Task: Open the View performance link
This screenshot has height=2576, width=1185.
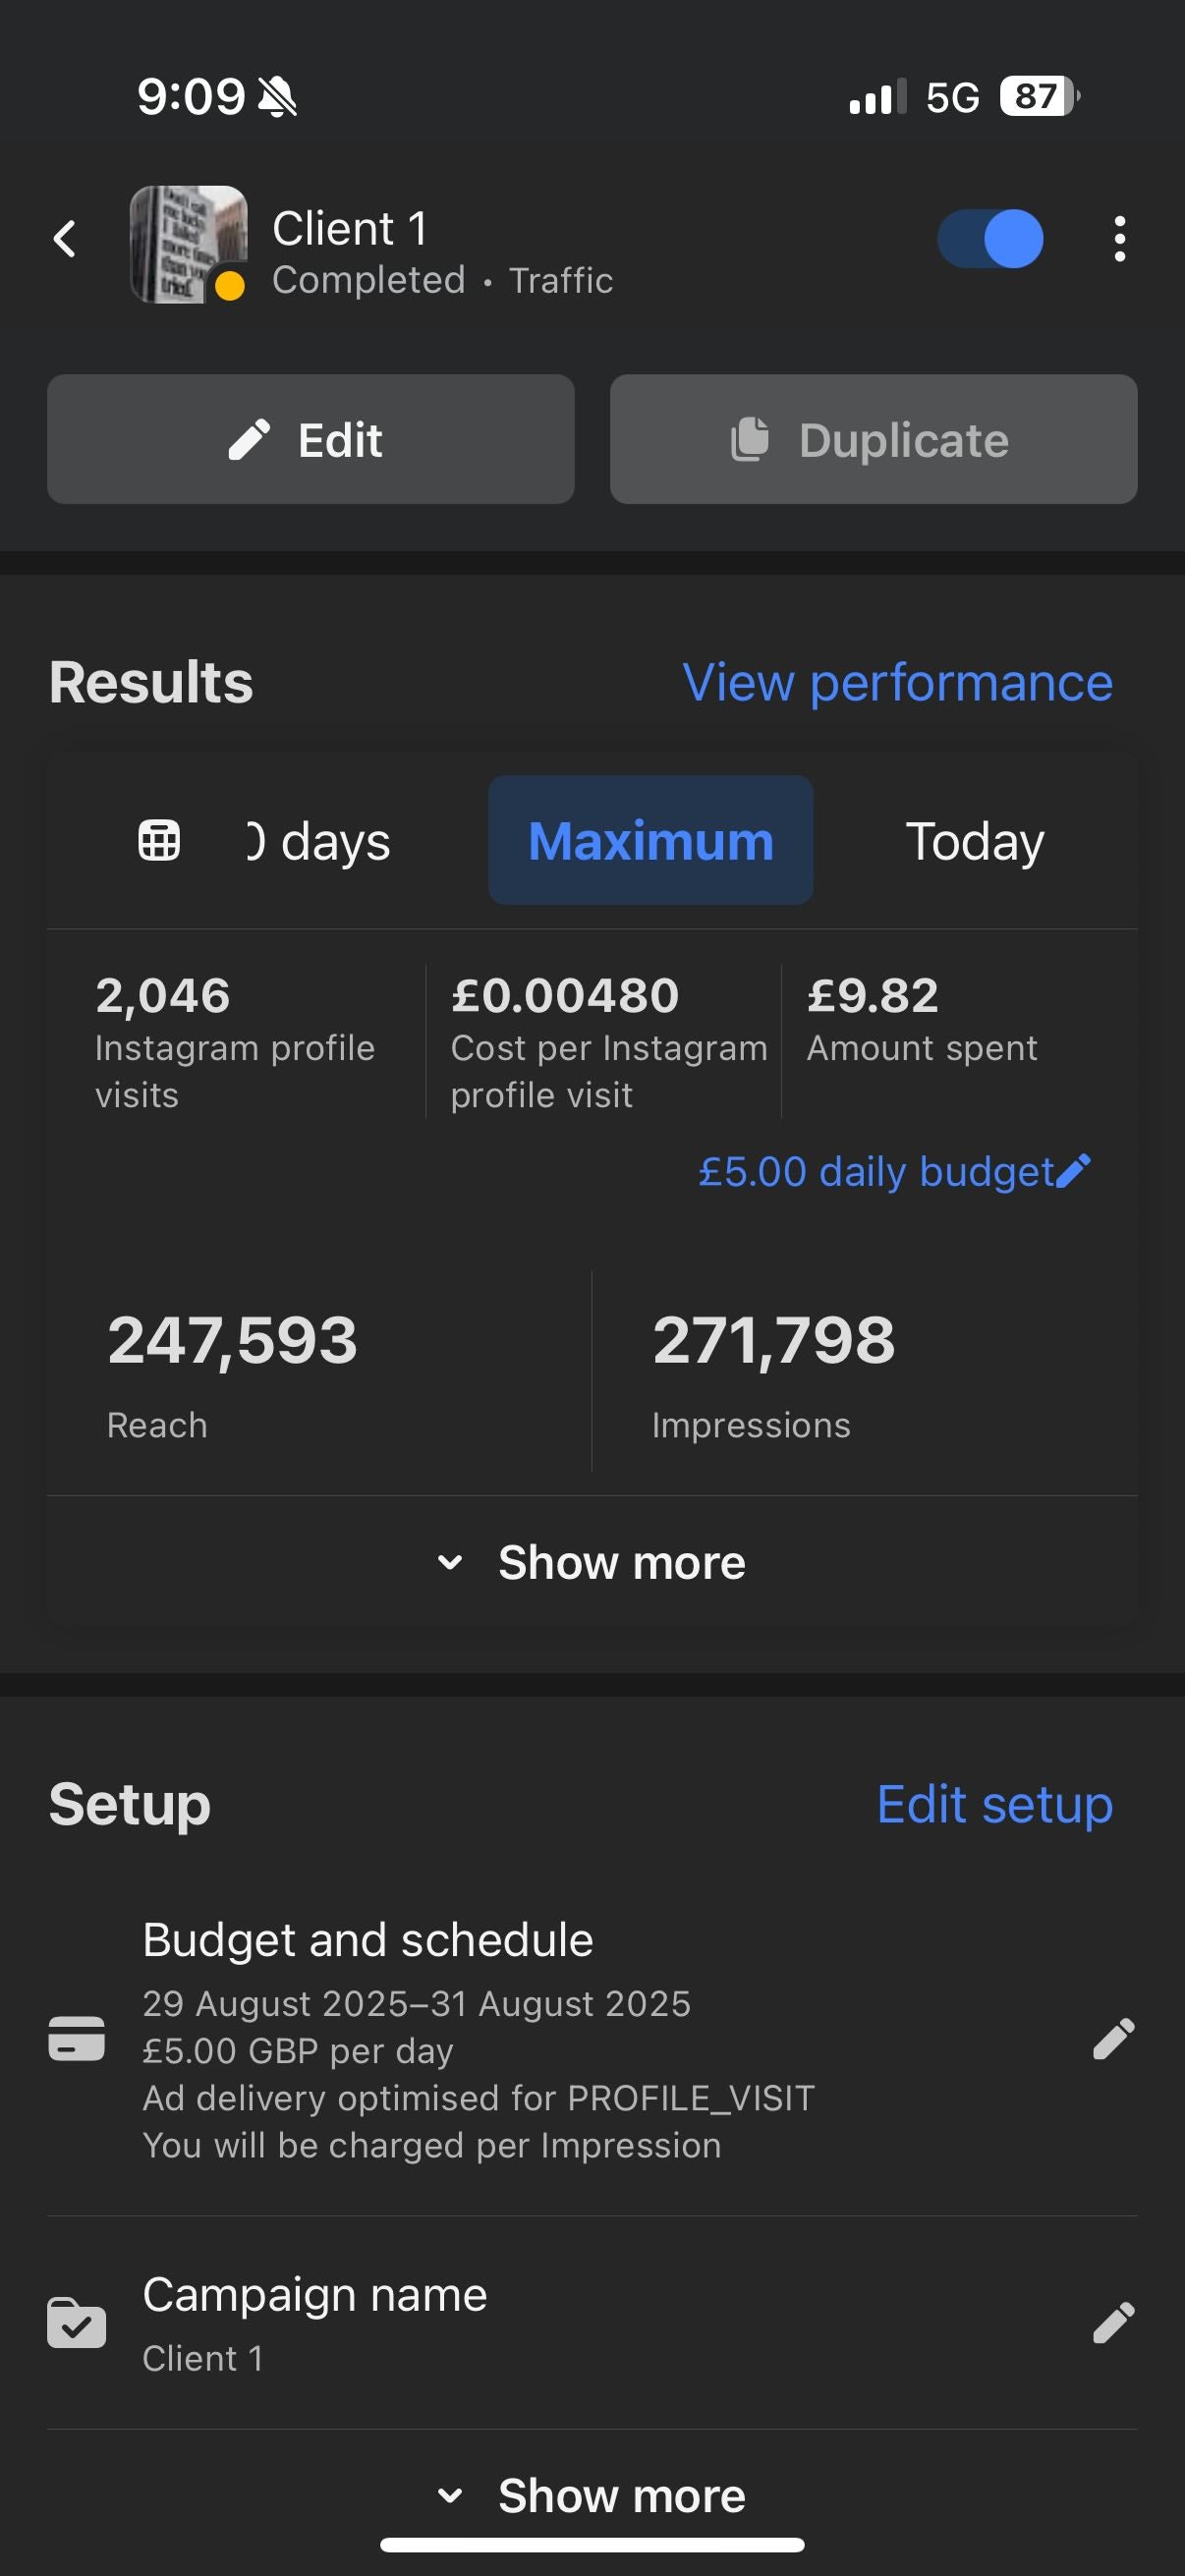Action: tap(897, 683)
